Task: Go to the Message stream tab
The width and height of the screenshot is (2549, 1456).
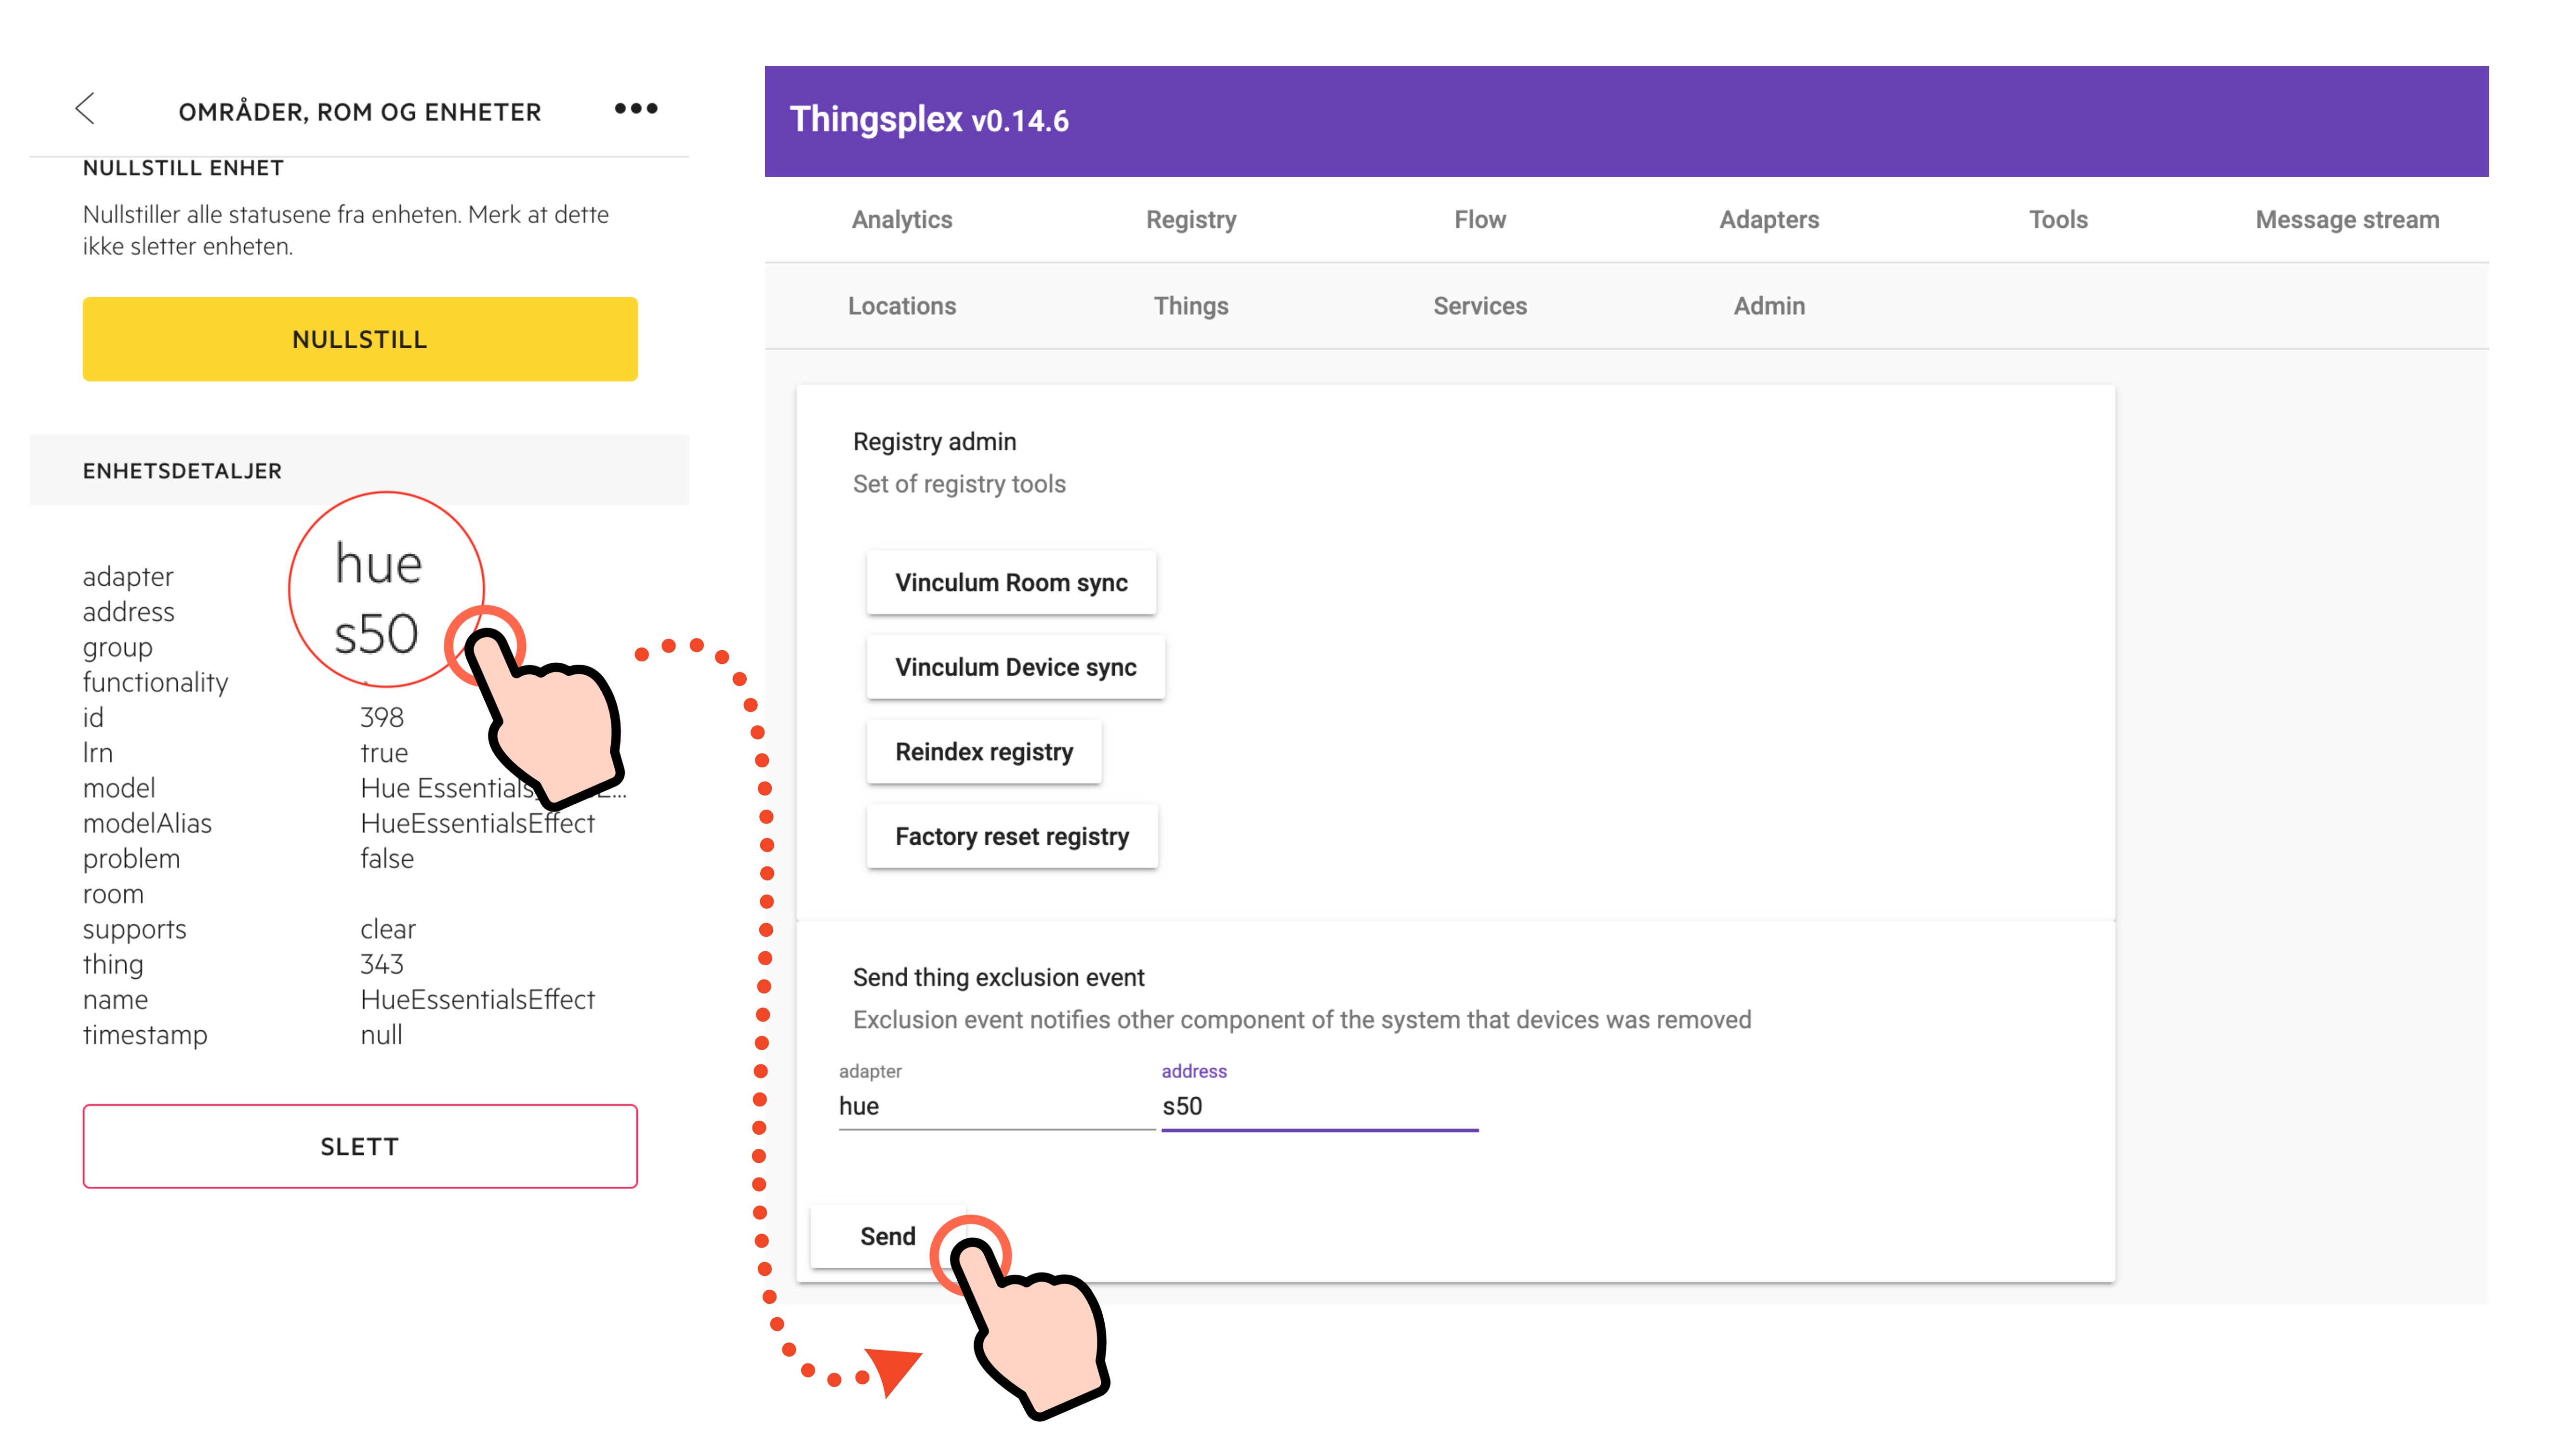Action: (x=2347, y=220)
